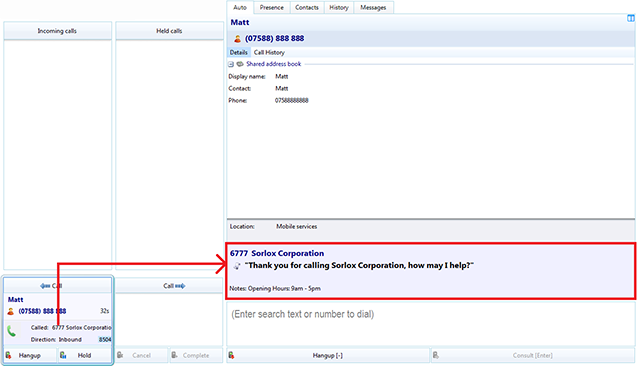Click the phone value 07588888888
The image size is (639, 366).
292,100
